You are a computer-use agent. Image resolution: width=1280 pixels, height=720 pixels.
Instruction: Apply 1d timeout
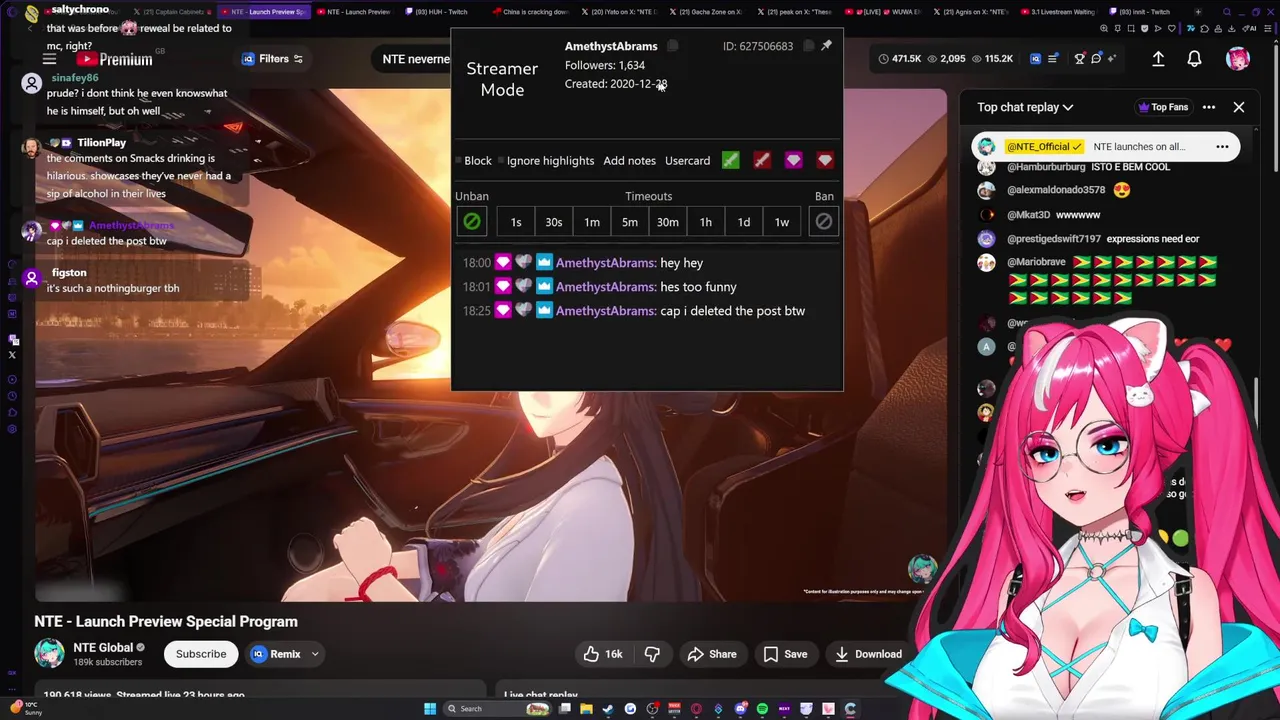[x=744, y=222]
